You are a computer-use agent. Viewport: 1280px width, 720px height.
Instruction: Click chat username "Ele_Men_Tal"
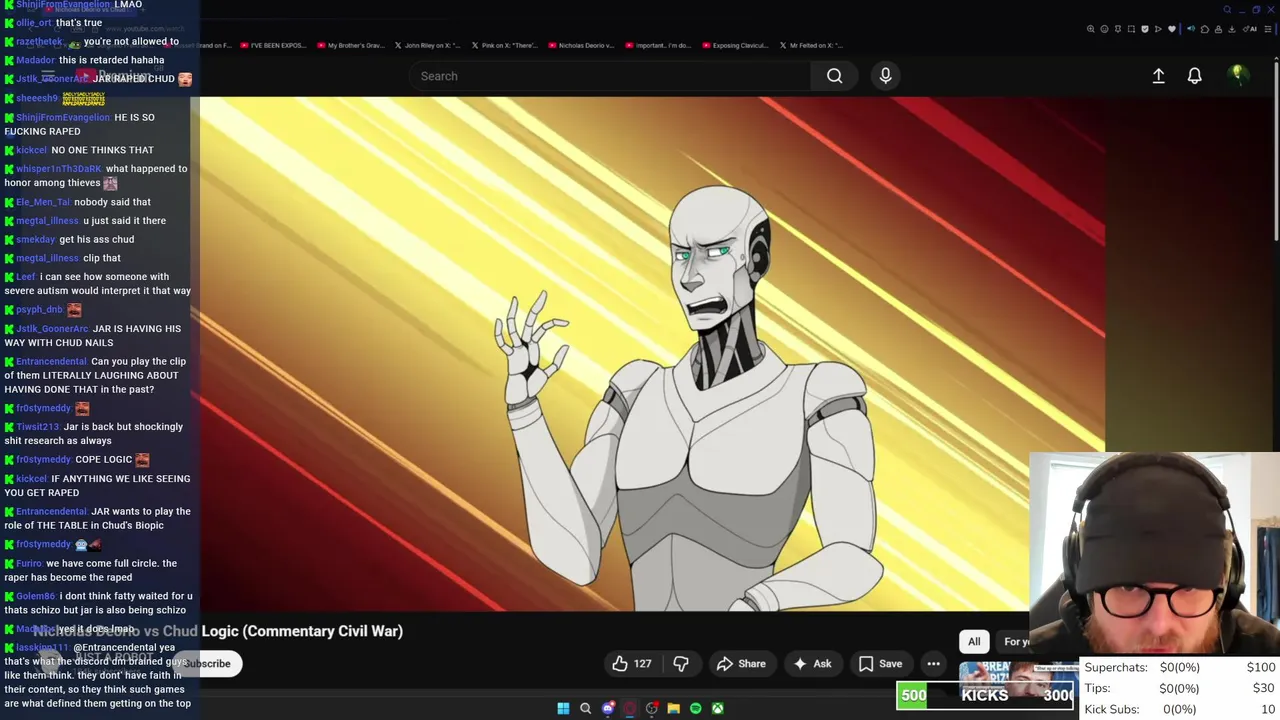tap(43, 202)
